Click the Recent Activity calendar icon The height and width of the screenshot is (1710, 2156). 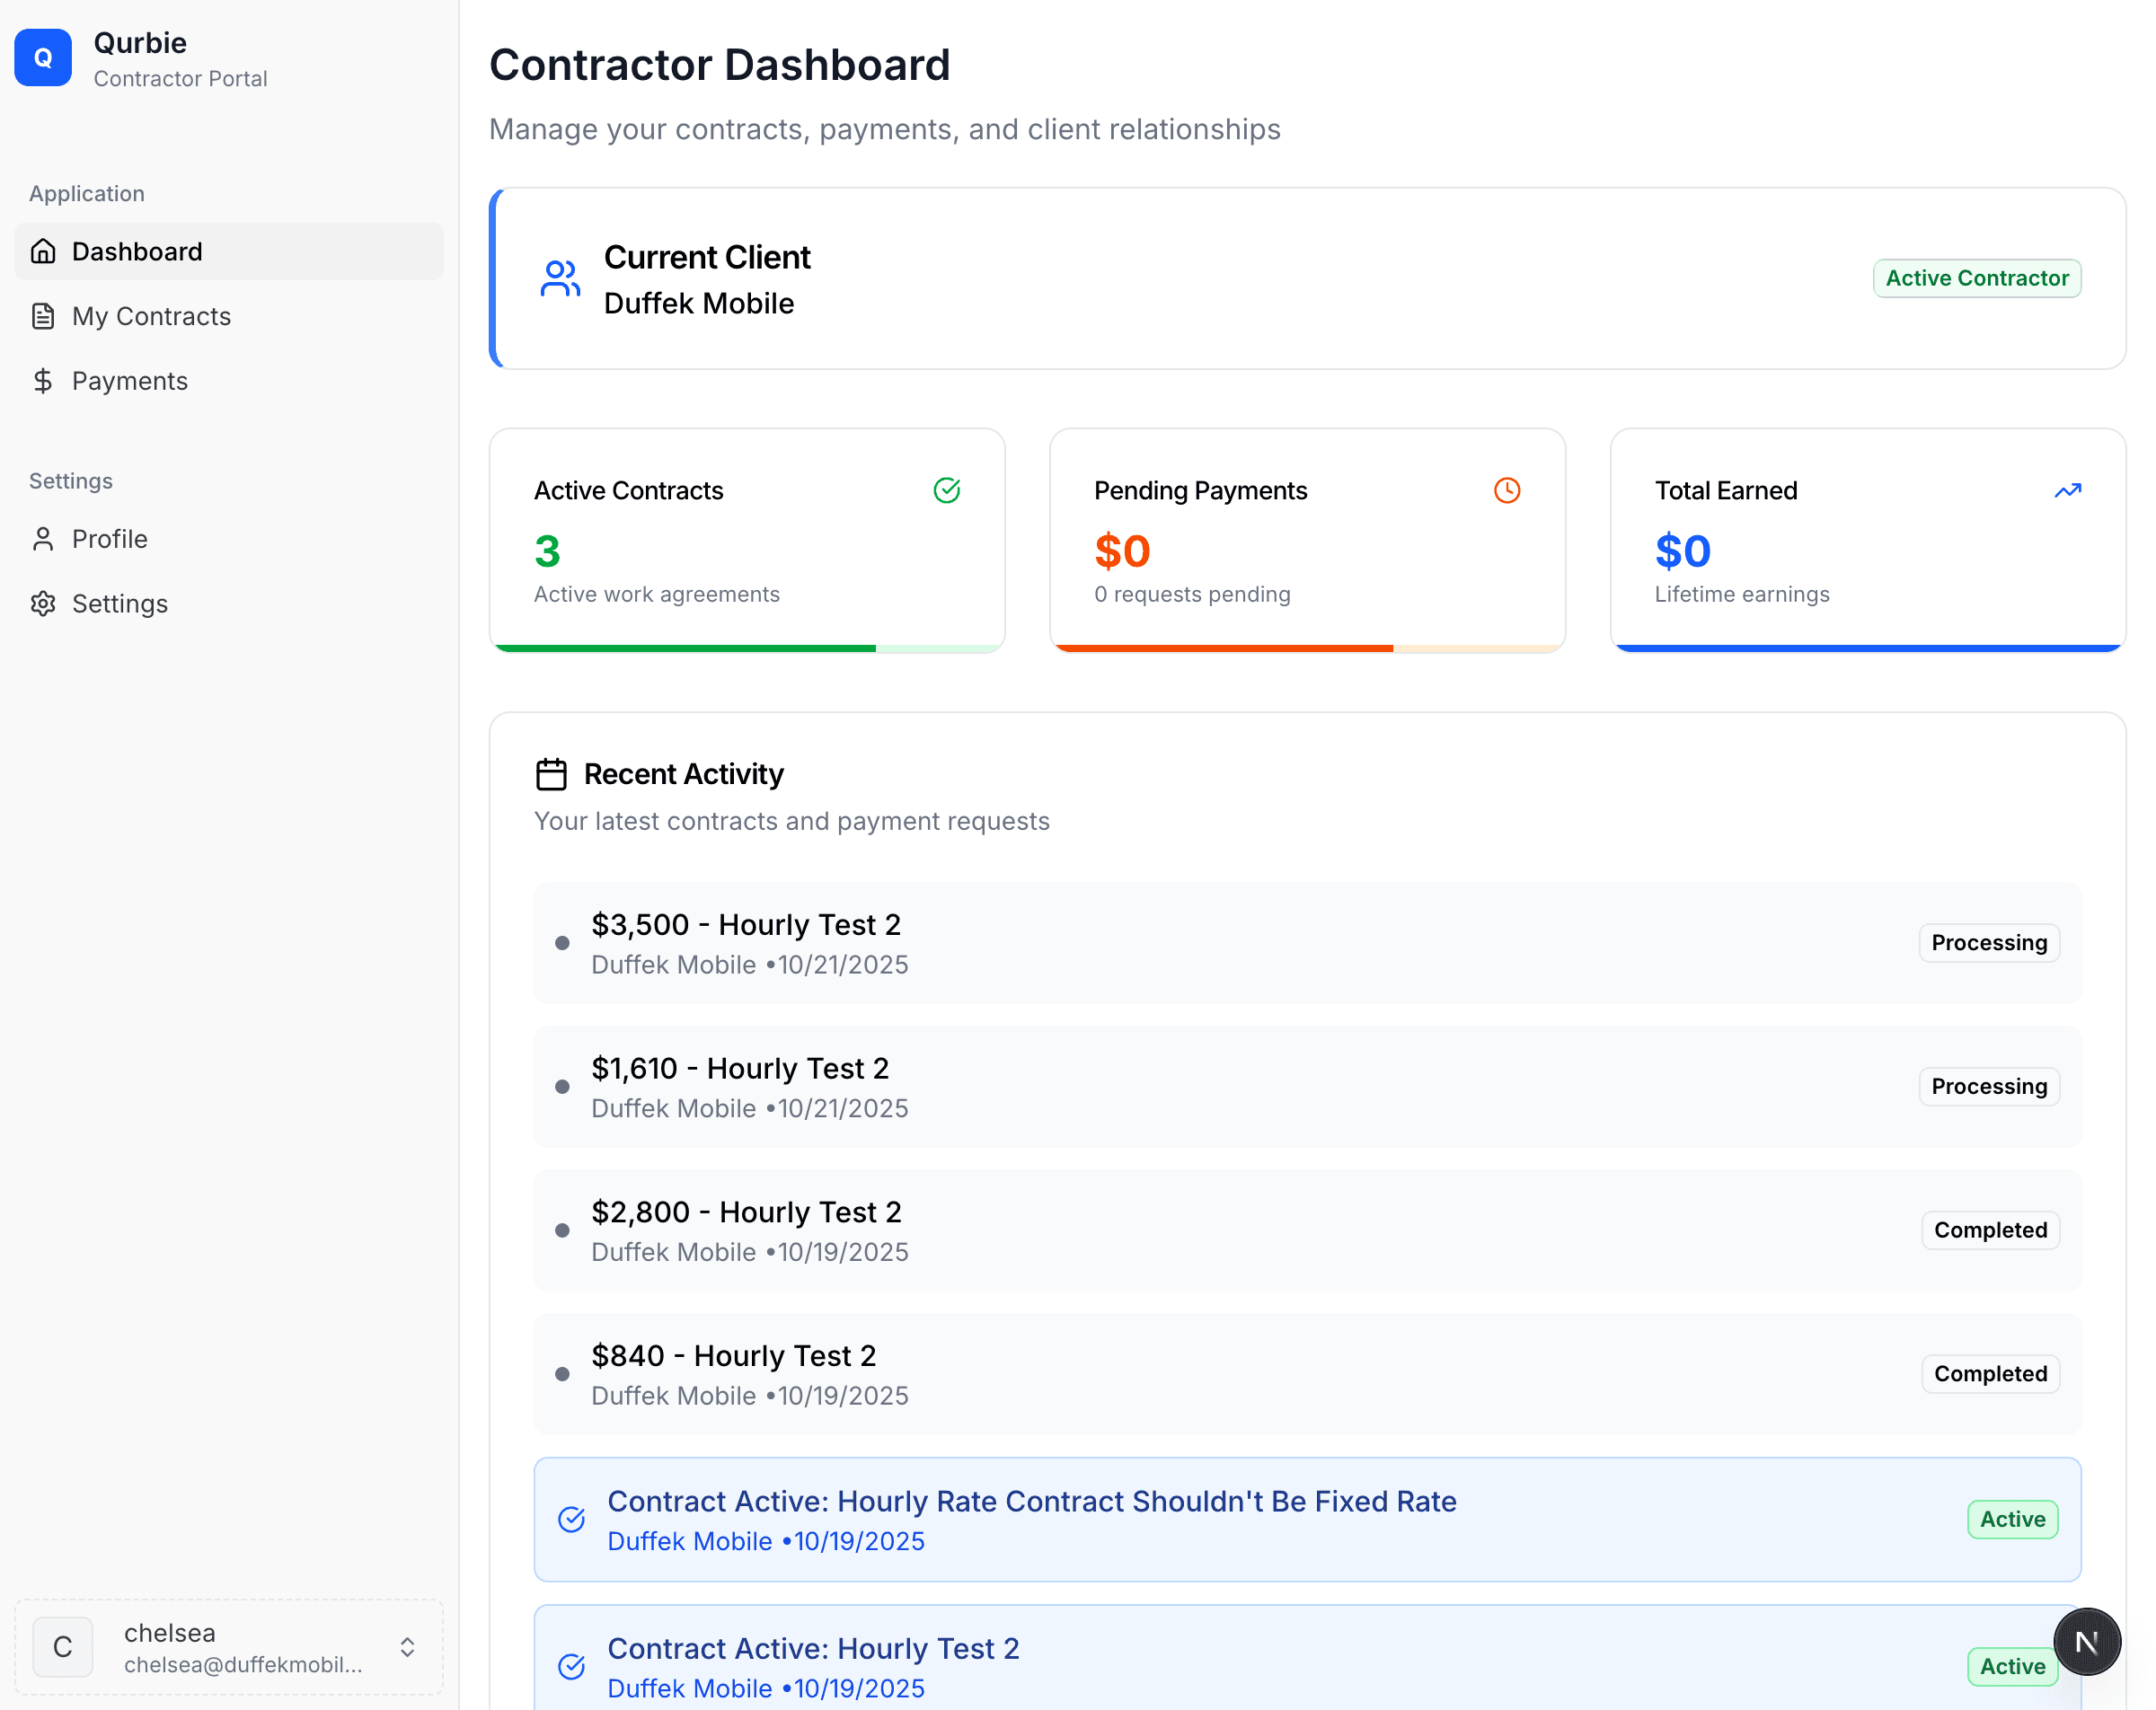pyautogui.click(x=551, y=774)
